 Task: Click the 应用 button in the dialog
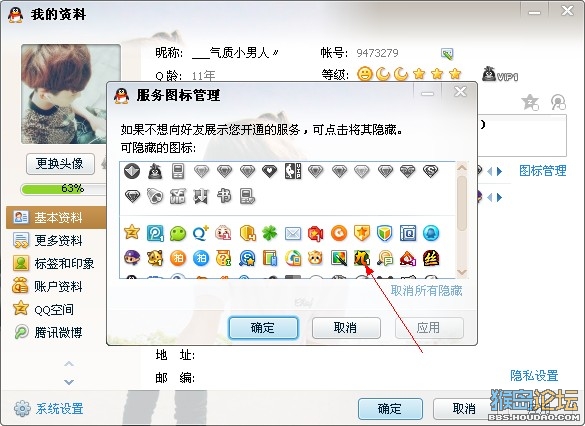coord(429,328)
